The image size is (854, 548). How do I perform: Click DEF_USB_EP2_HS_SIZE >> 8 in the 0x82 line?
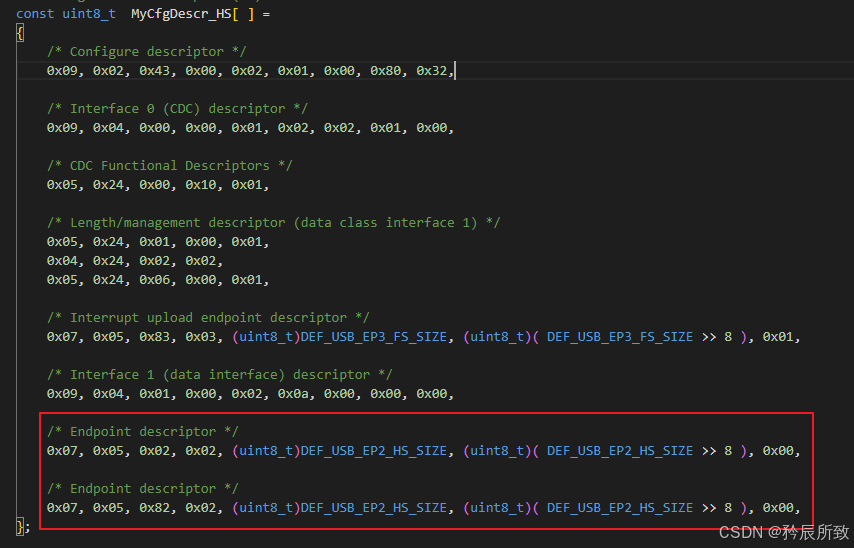click(639, 508)
